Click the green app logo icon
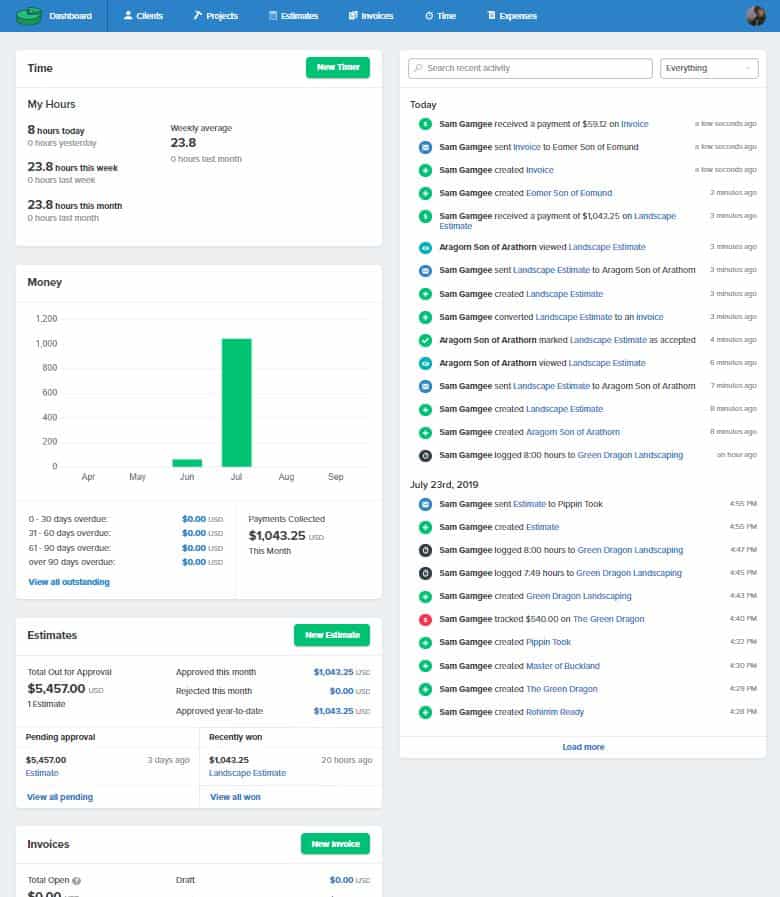 29,15
